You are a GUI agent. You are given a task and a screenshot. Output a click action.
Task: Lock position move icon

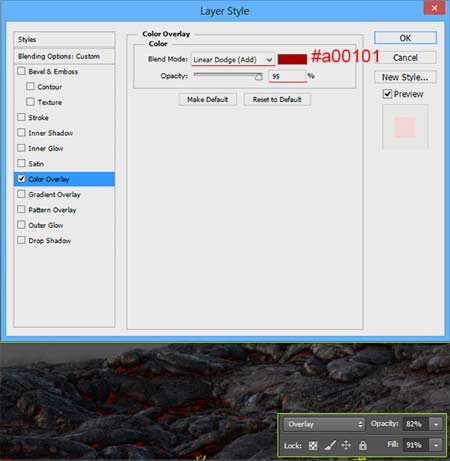pyautogui.click(x=346, y=445)
